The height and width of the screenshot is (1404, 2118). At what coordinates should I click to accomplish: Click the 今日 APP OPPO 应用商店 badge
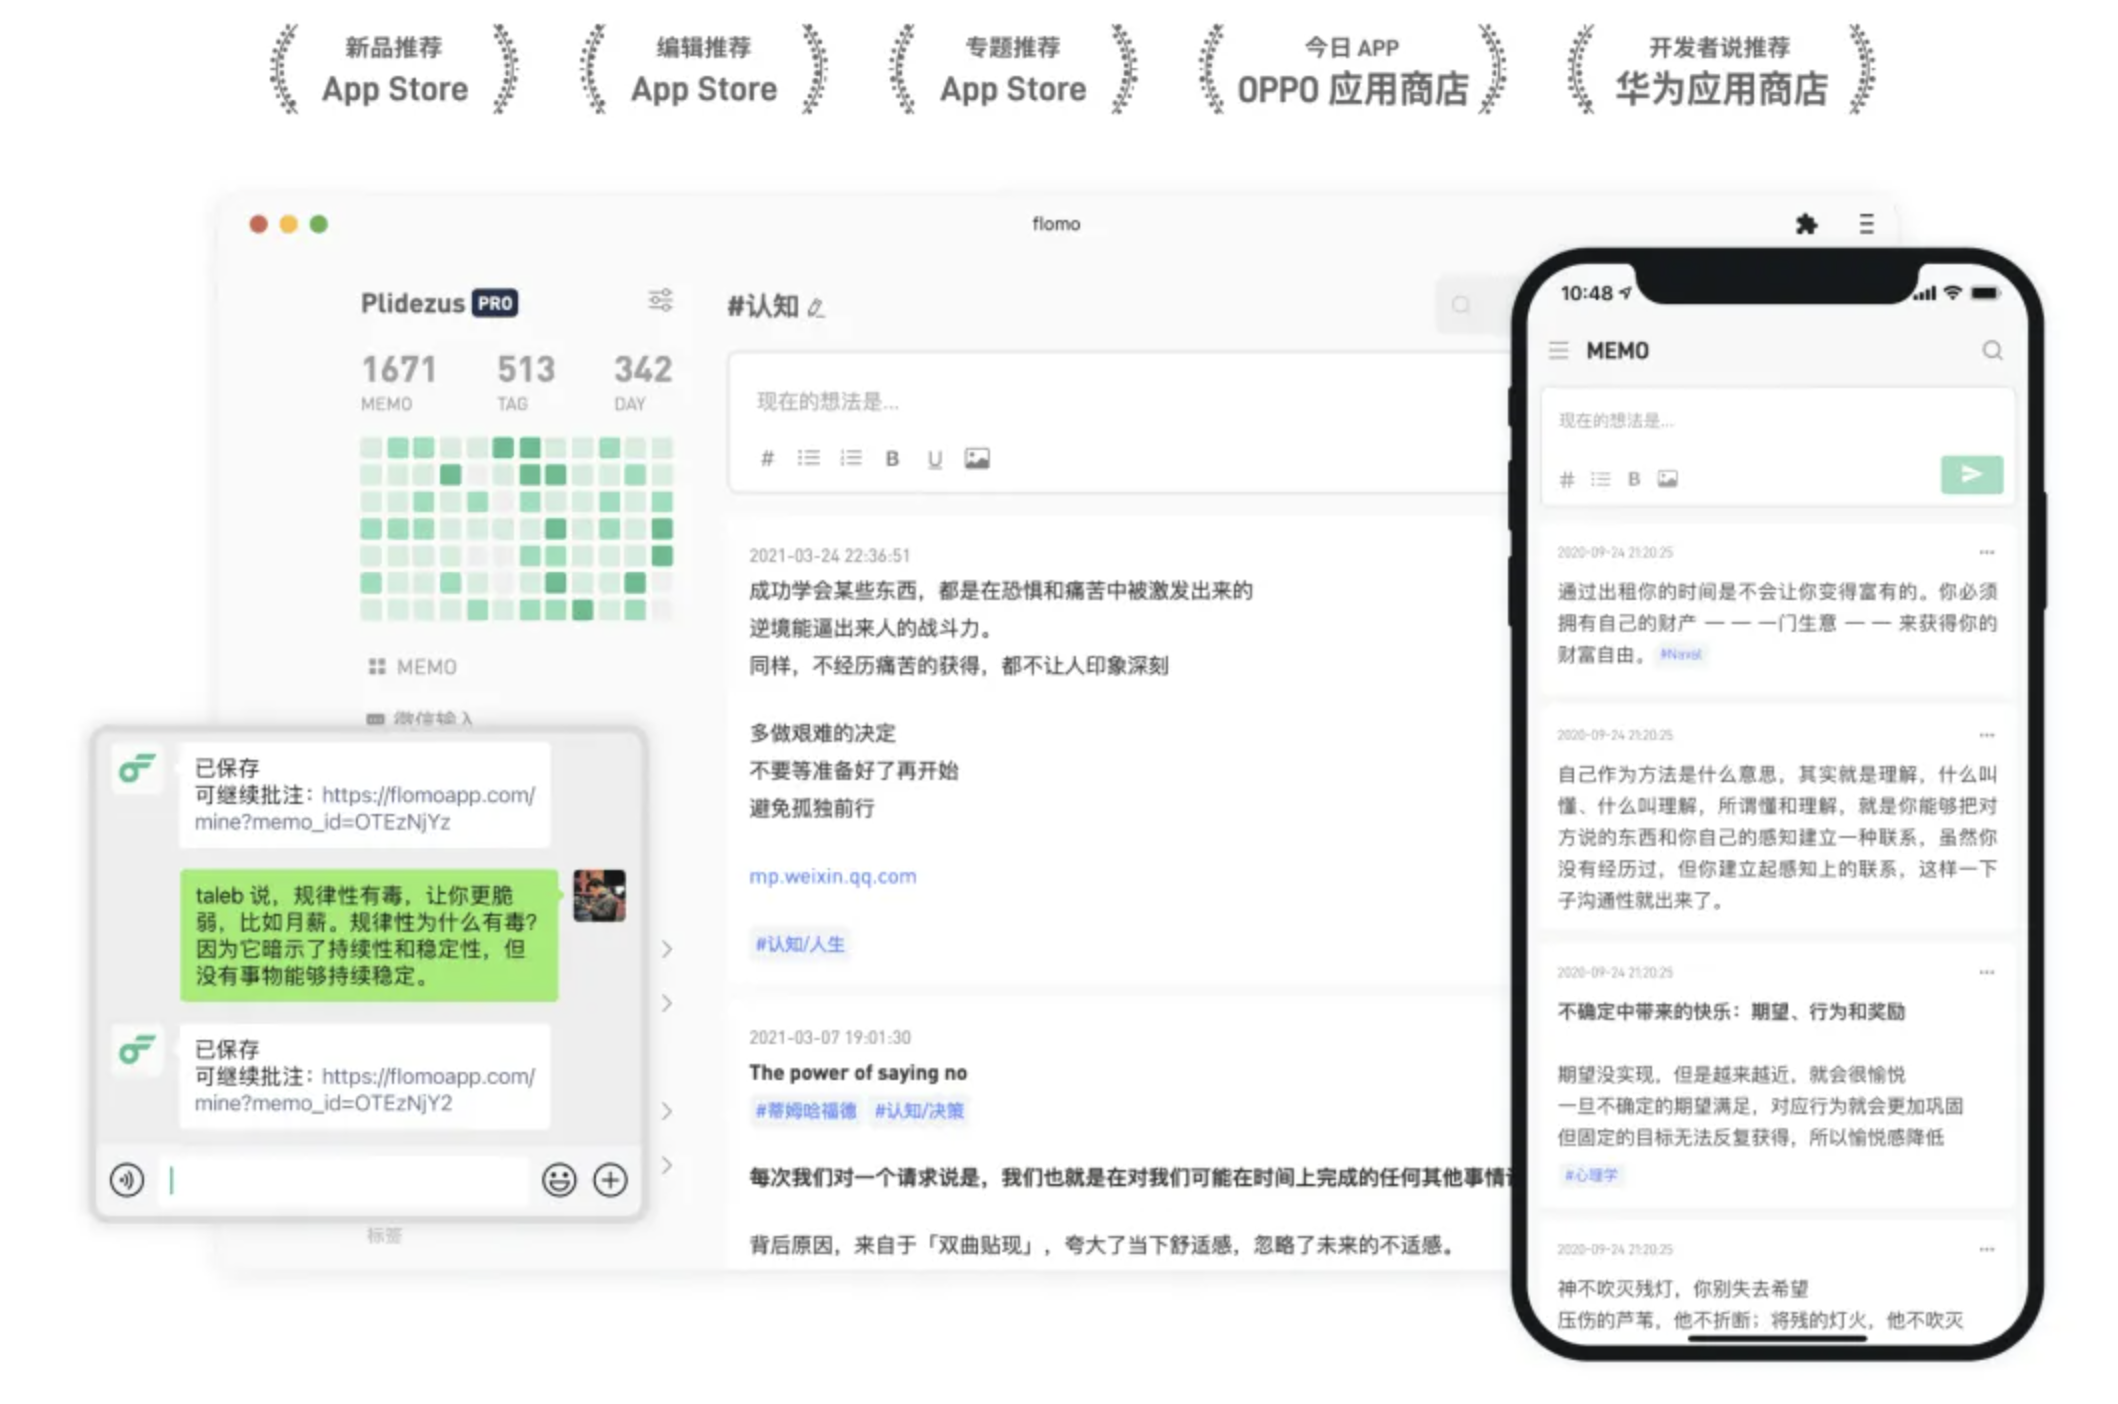tap(1352, 70)
